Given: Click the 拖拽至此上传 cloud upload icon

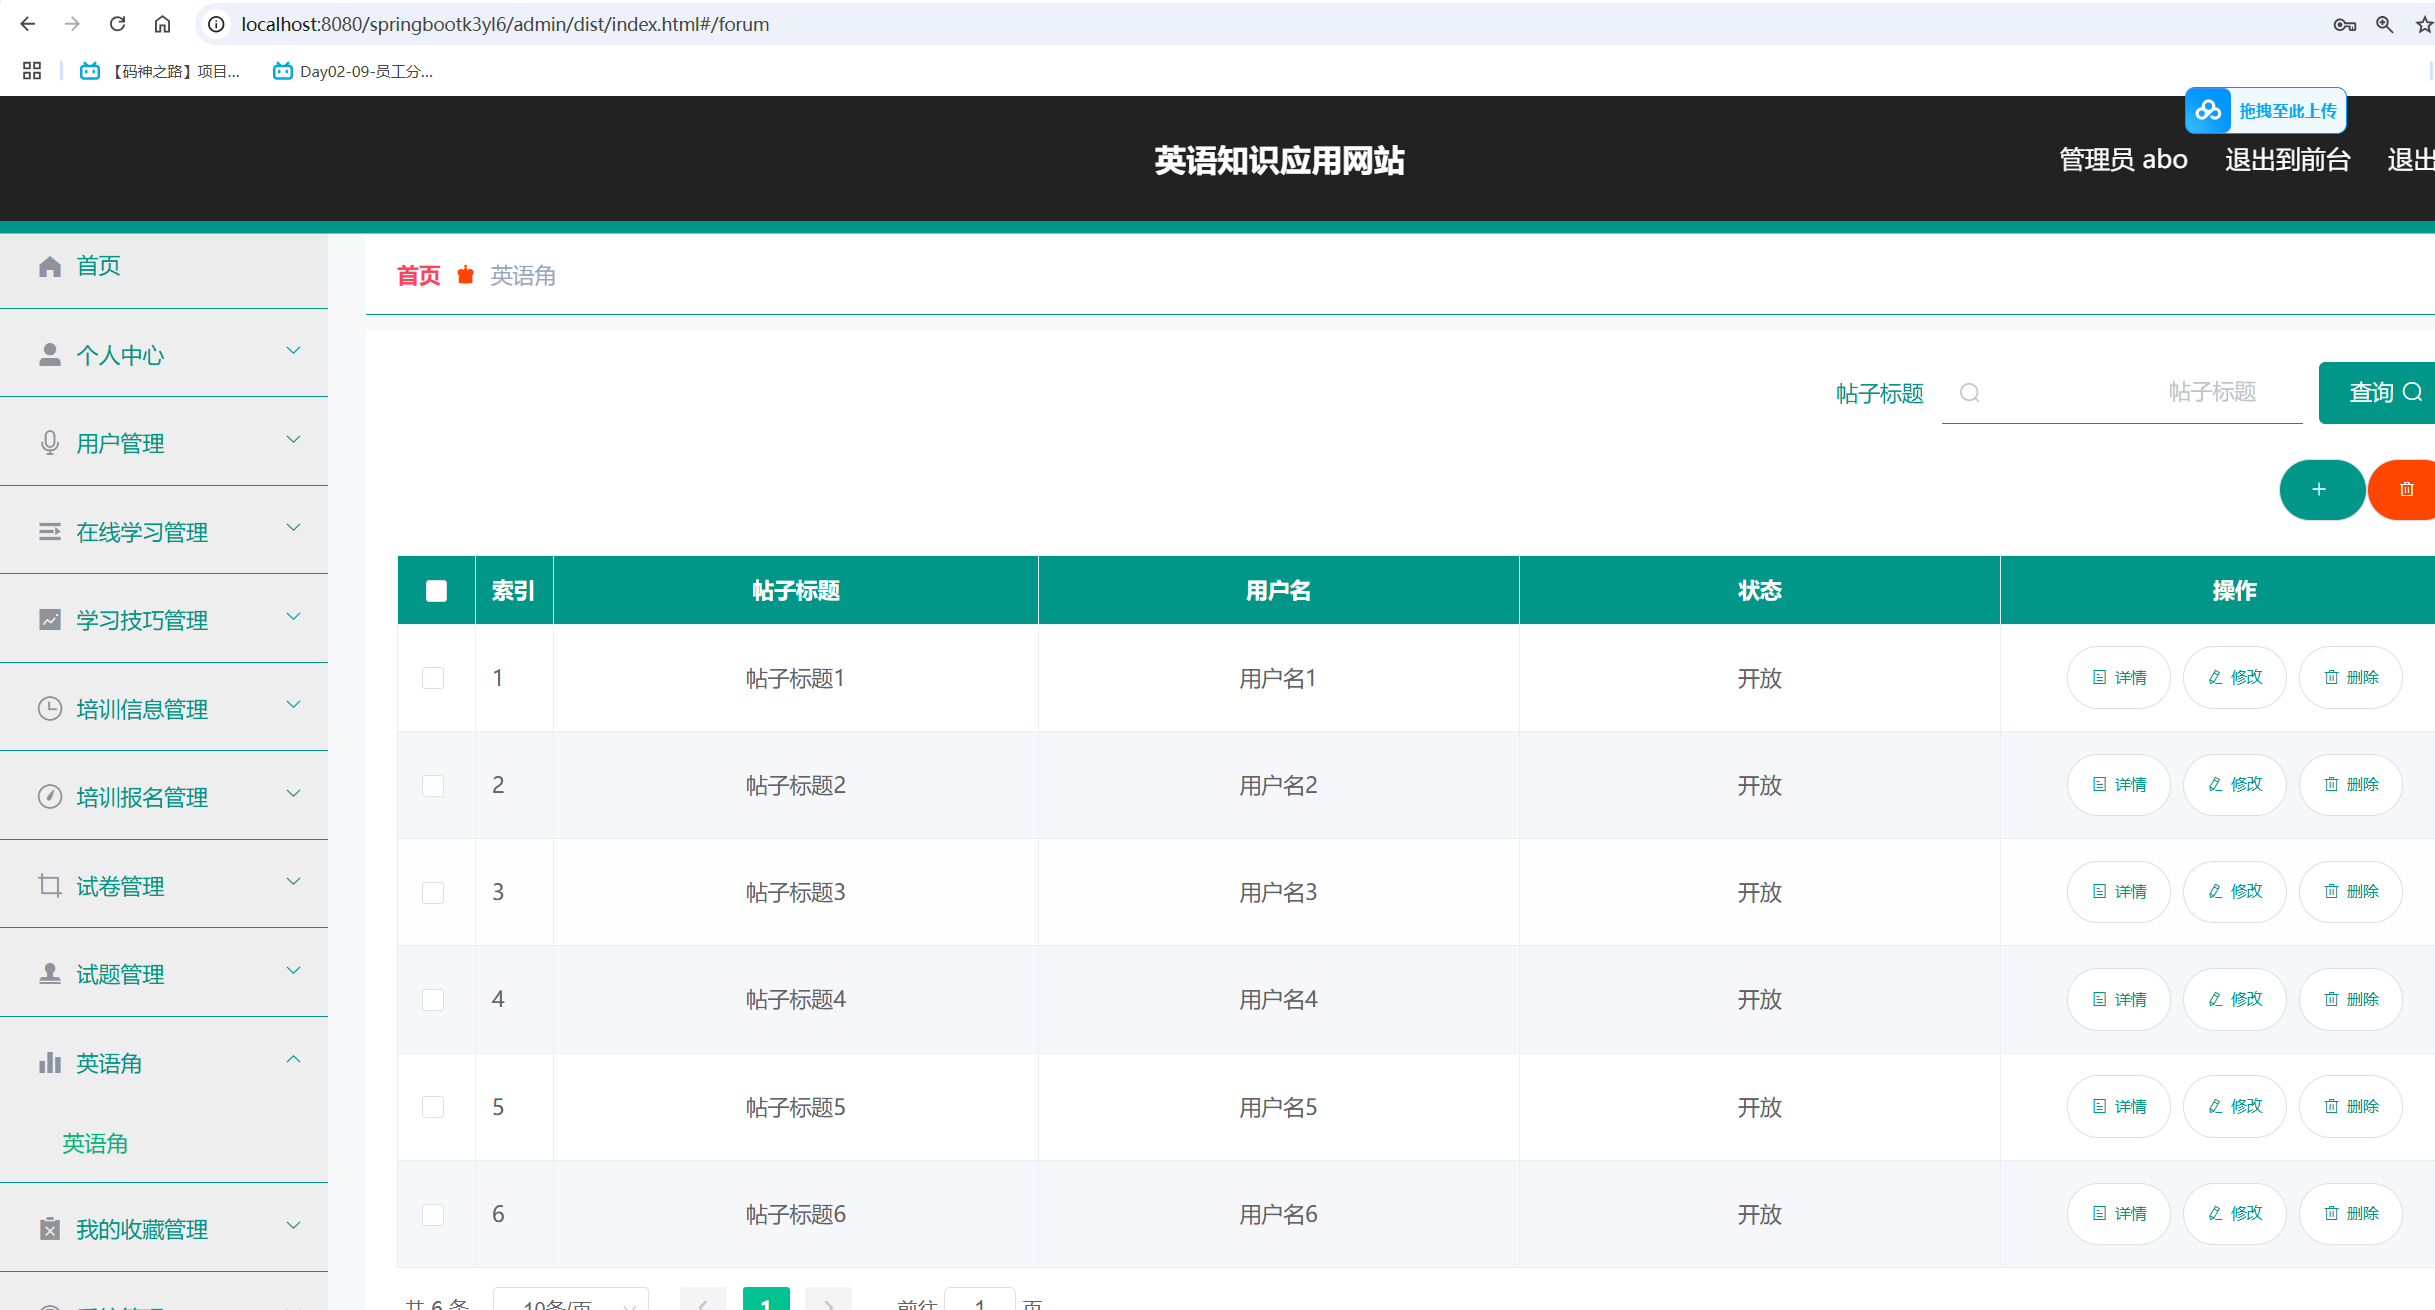Looking at the screenshot, I should tap(2208, 111).
